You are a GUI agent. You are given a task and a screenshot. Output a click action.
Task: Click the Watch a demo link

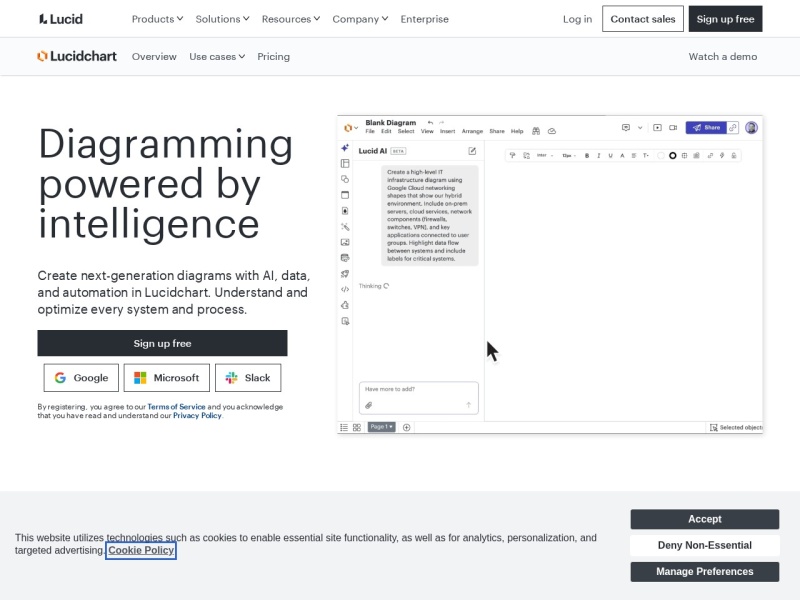(x=723, y=57)
